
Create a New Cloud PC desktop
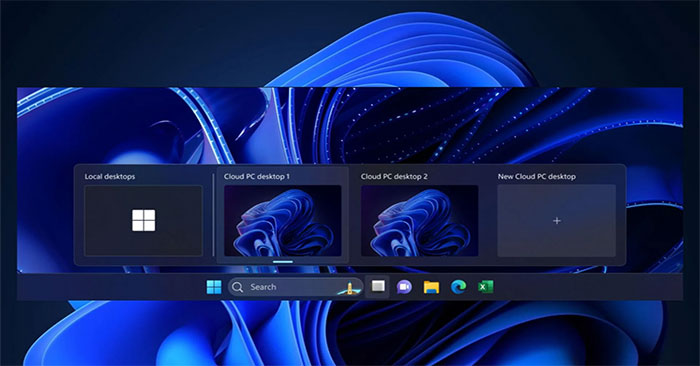click(x=557, y=221)
